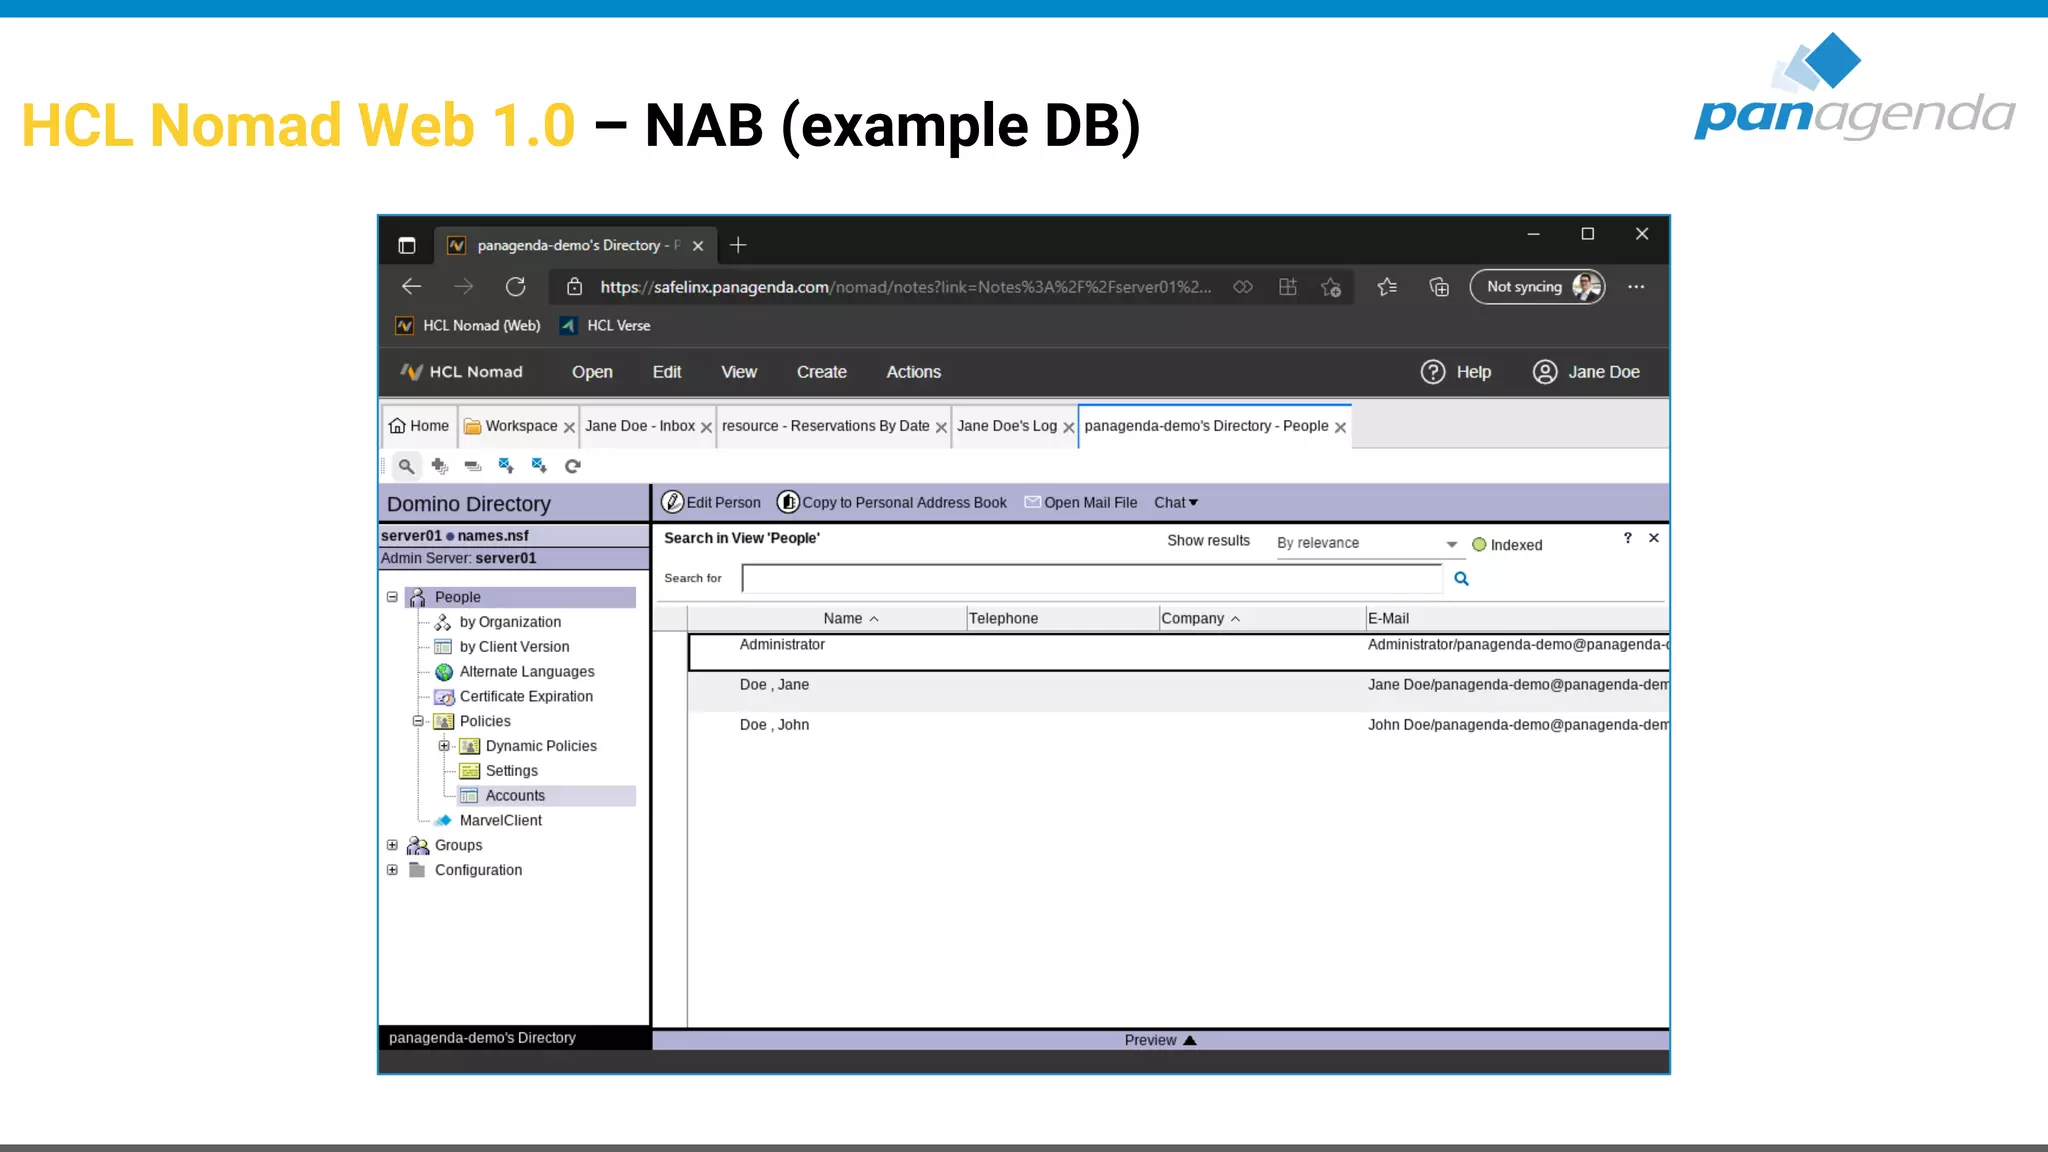Click the search magnifier toolbar icon
The height and width of the screenshot is (1152, 2048).
pyautogui.click(x=406, y=466)
